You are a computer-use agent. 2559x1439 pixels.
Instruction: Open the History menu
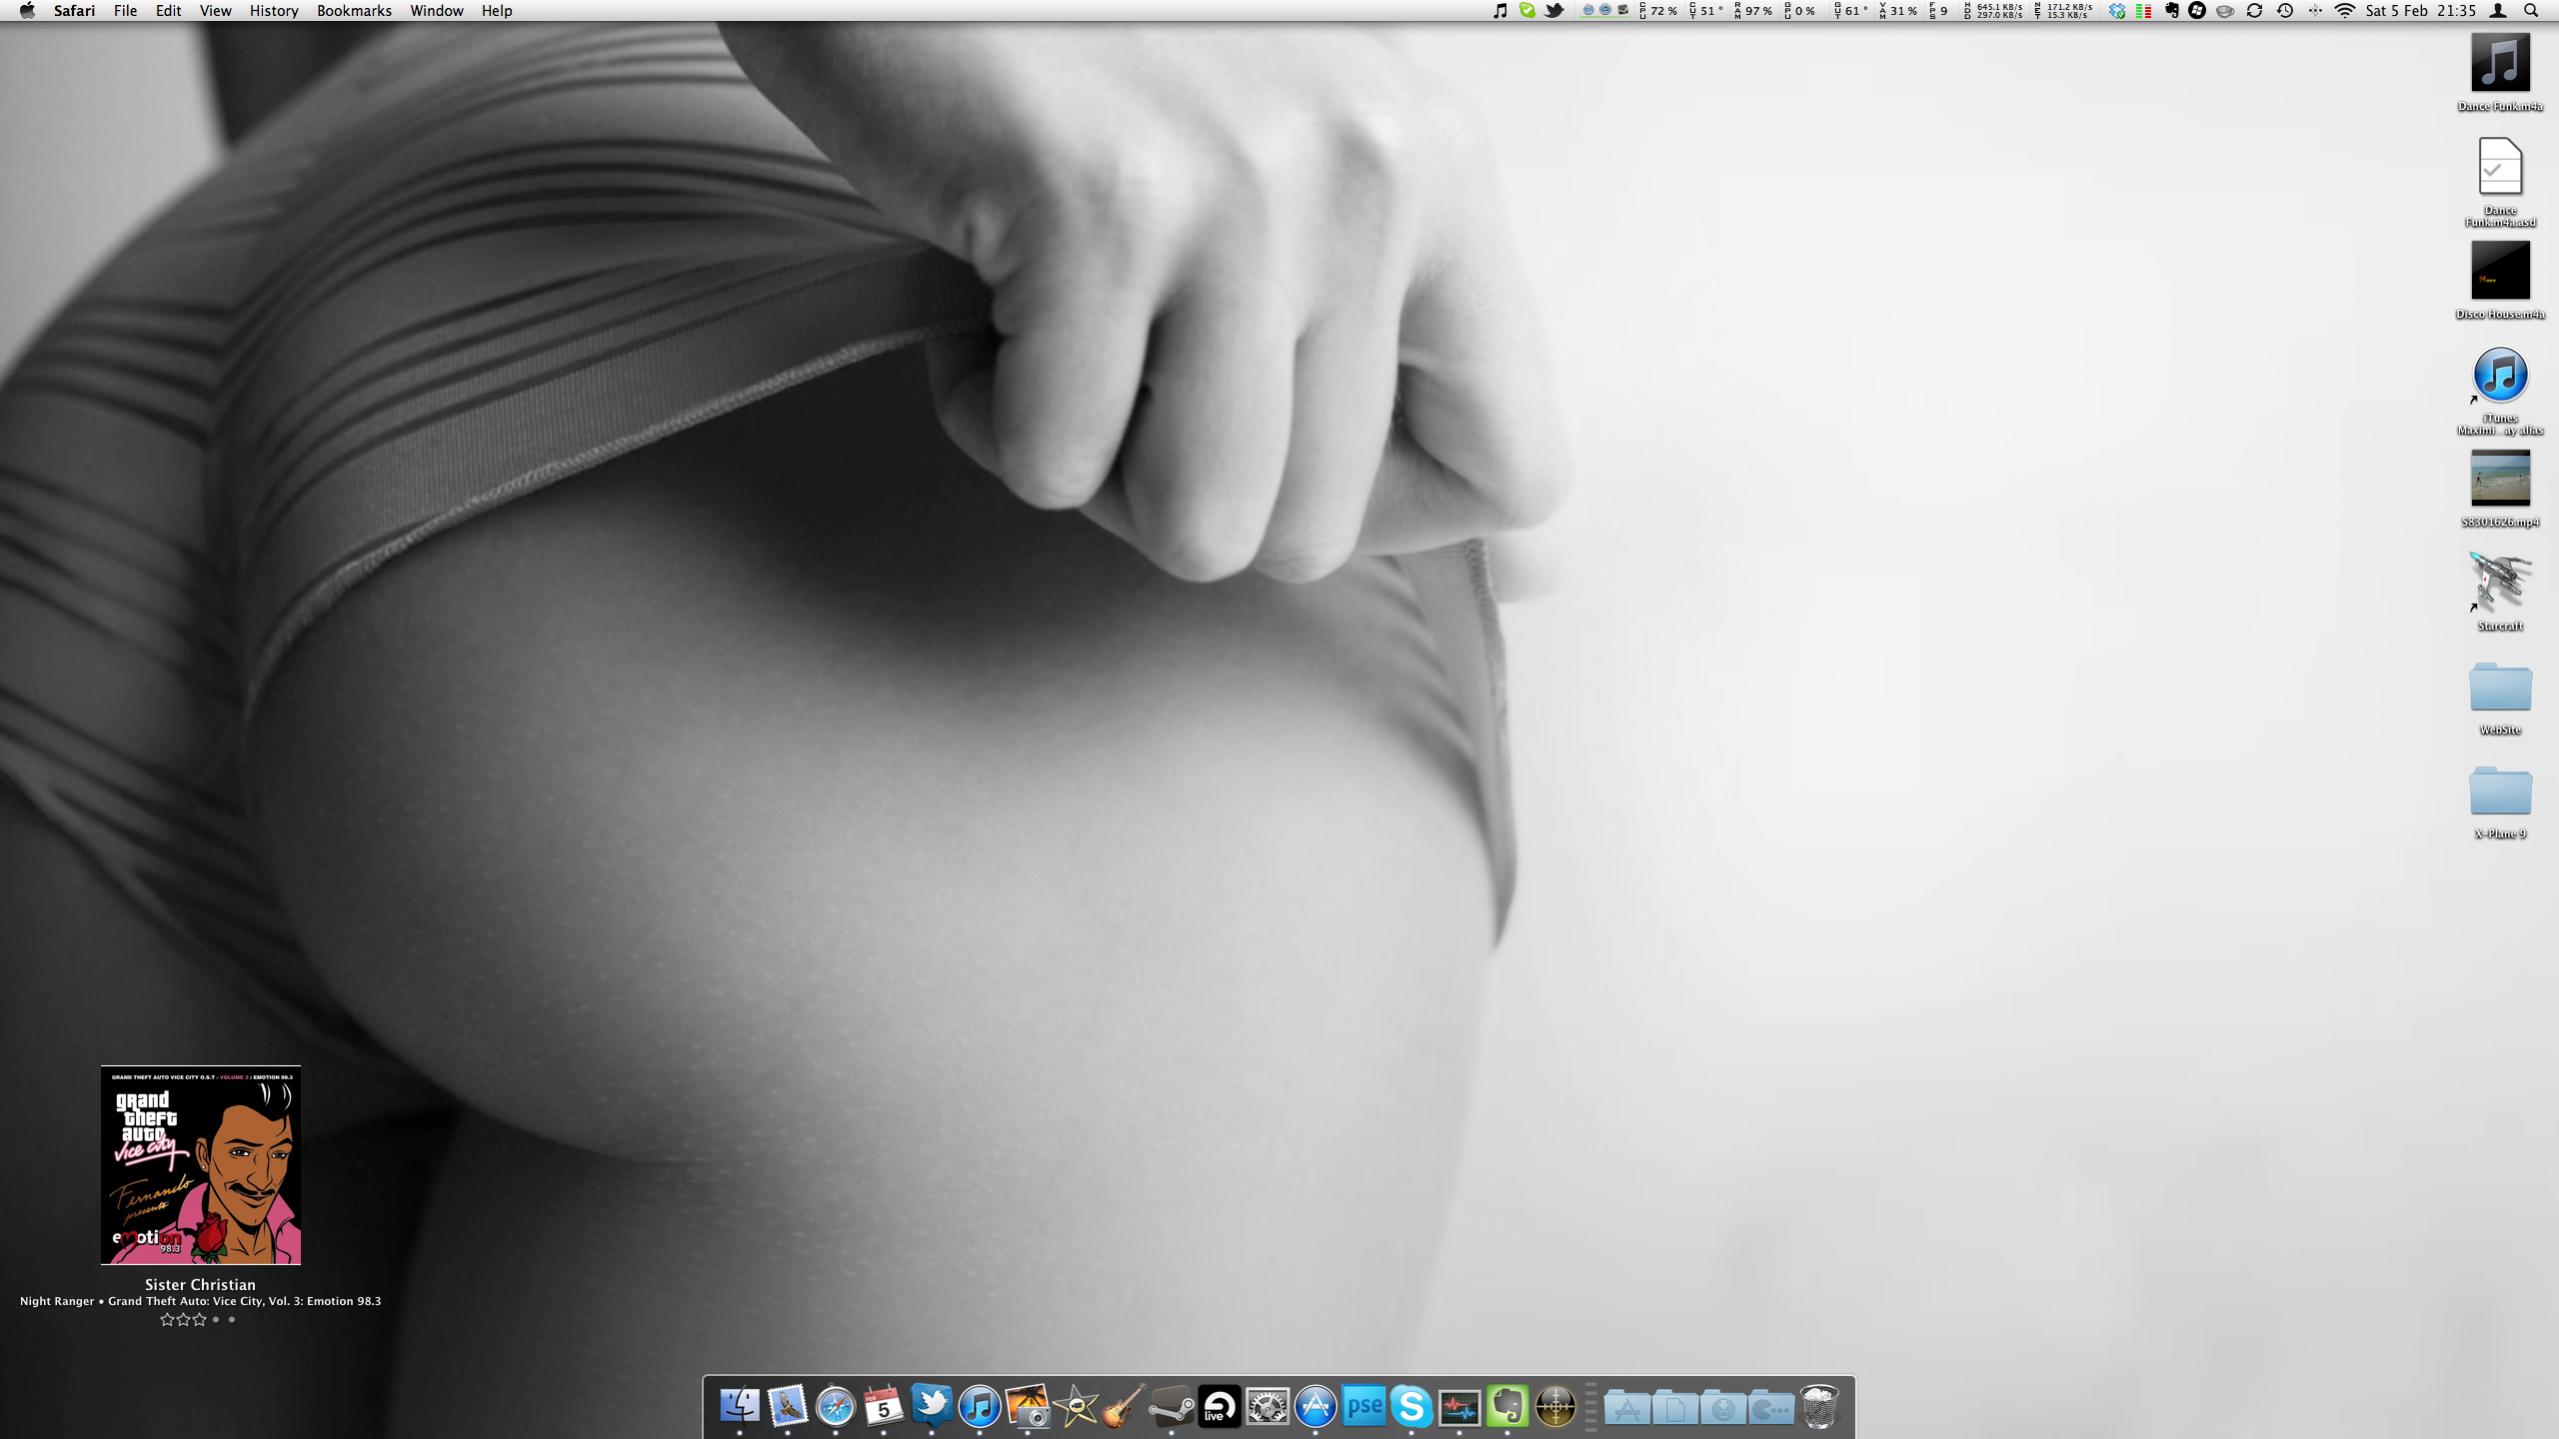click(273, 11)
